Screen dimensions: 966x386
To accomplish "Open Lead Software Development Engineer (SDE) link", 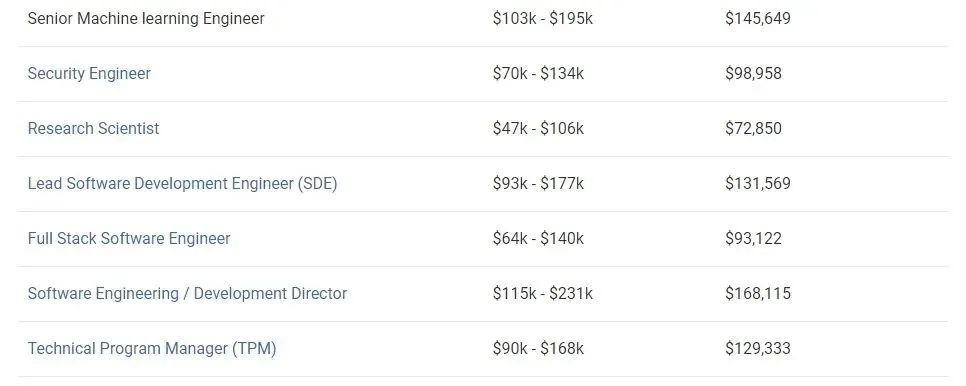I will (x=182, y=183).
